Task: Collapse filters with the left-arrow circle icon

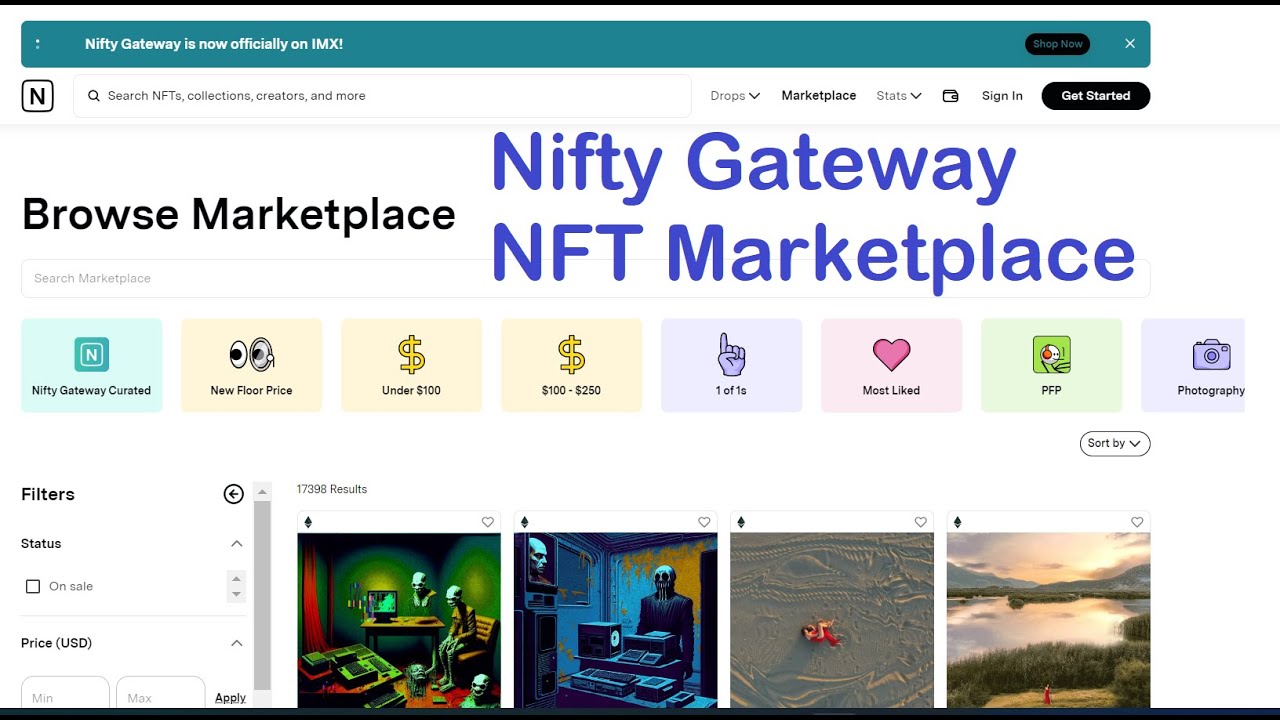Action: [234, 494]
